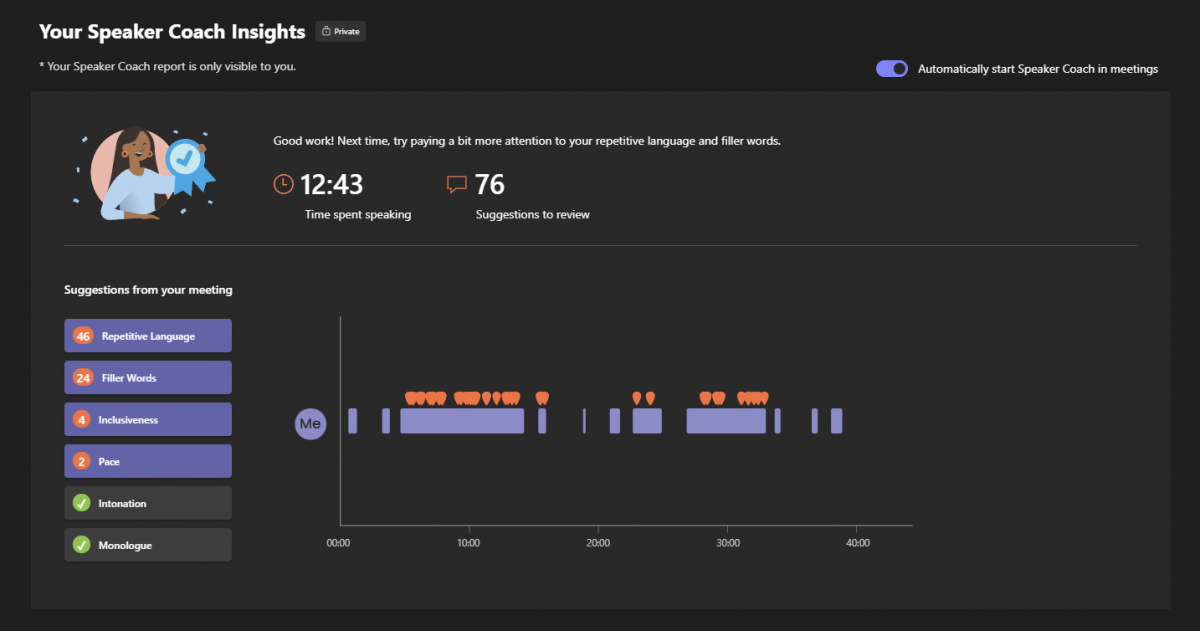Click the green checkmark next to Intonation
1200x631 pixels.
tap(83, 504)
